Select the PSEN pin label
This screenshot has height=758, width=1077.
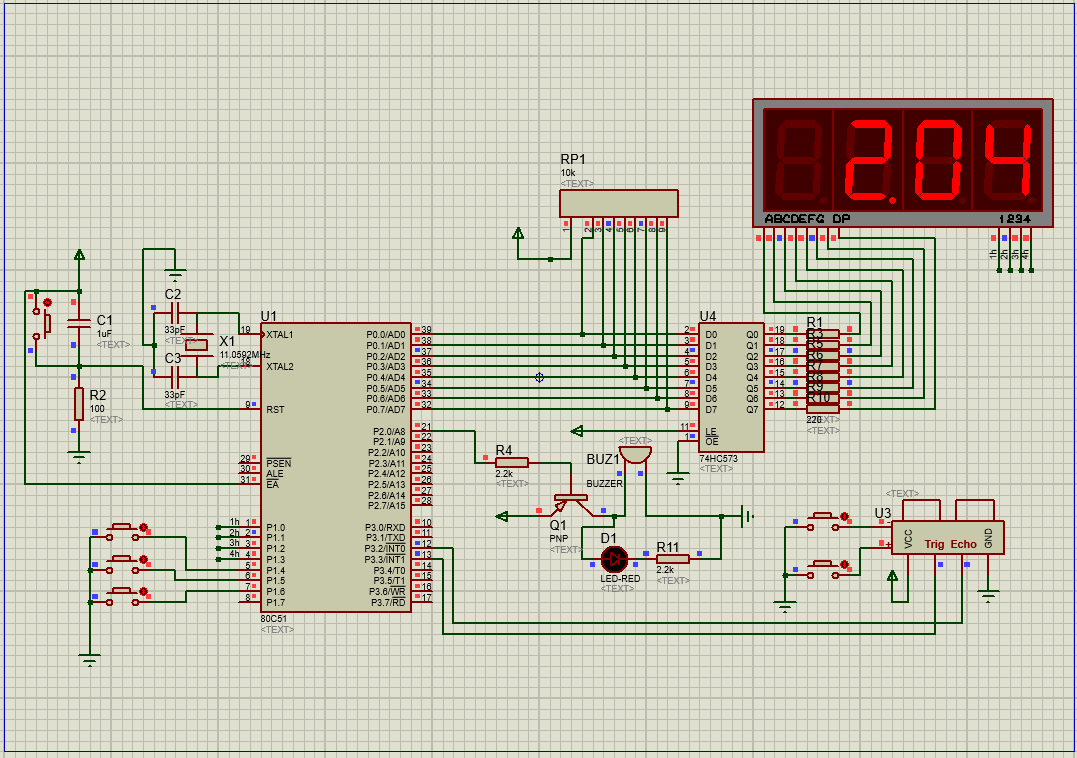click(x=279, y=463)
